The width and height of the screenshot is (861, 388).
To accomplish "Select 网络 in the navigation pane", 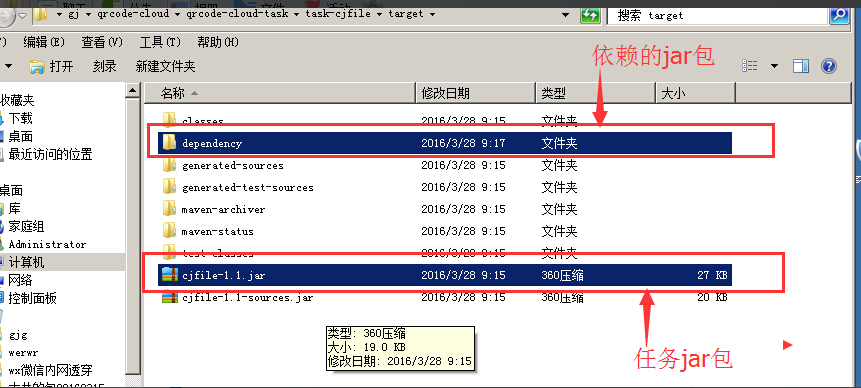I will (20, 280).
